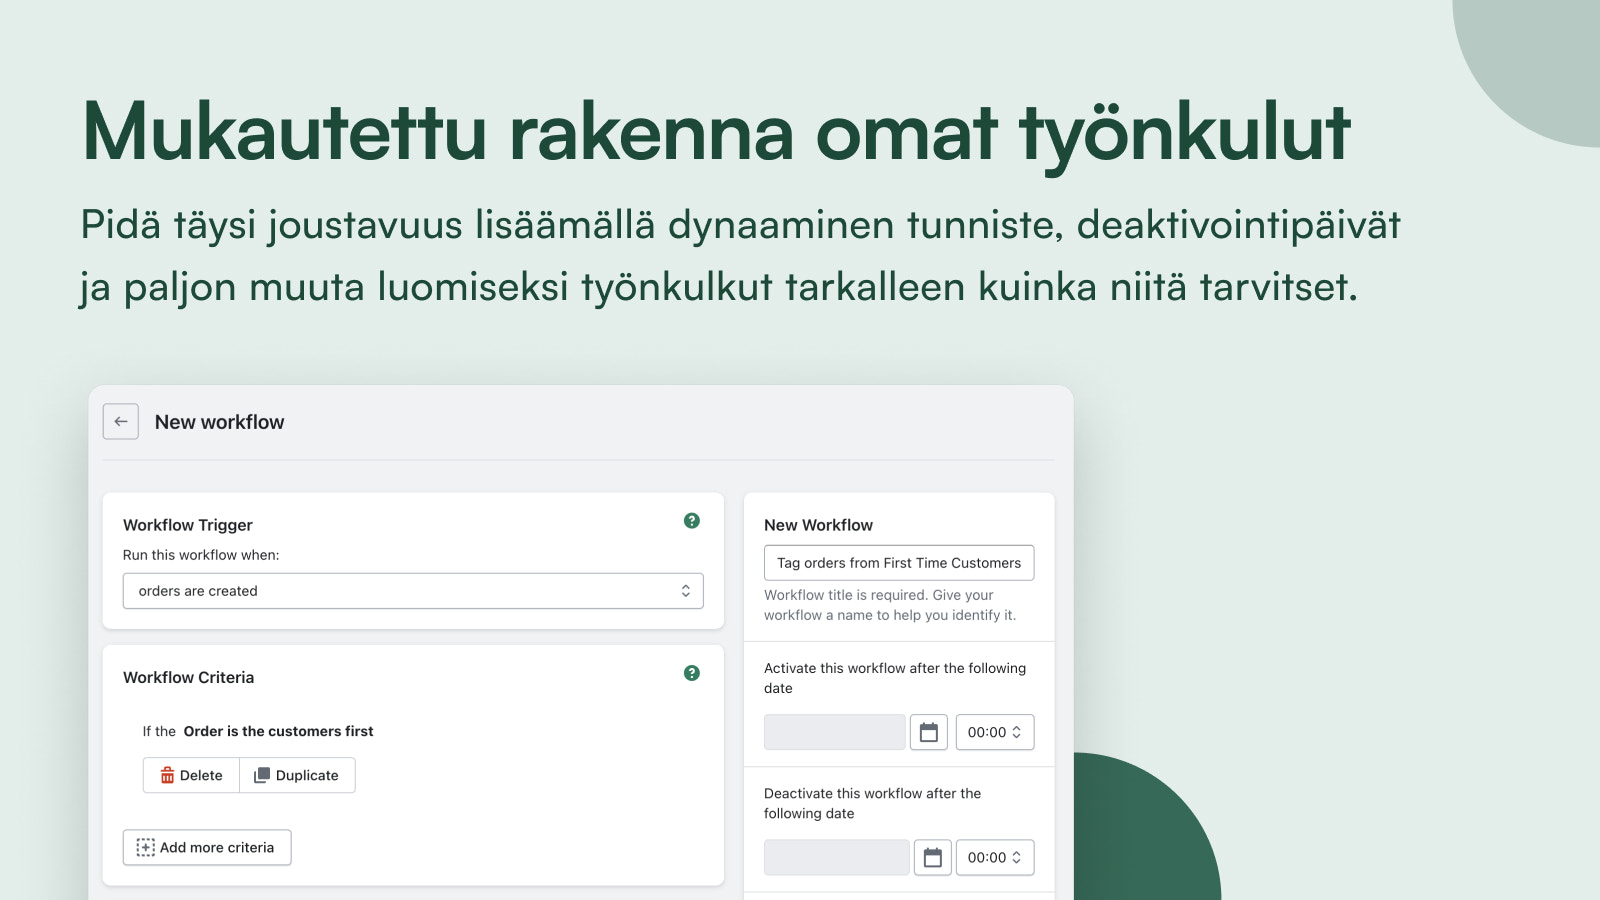Click 'Workflow title is required' helper text
Screen dimensions: 1600x900
point(890,605)
